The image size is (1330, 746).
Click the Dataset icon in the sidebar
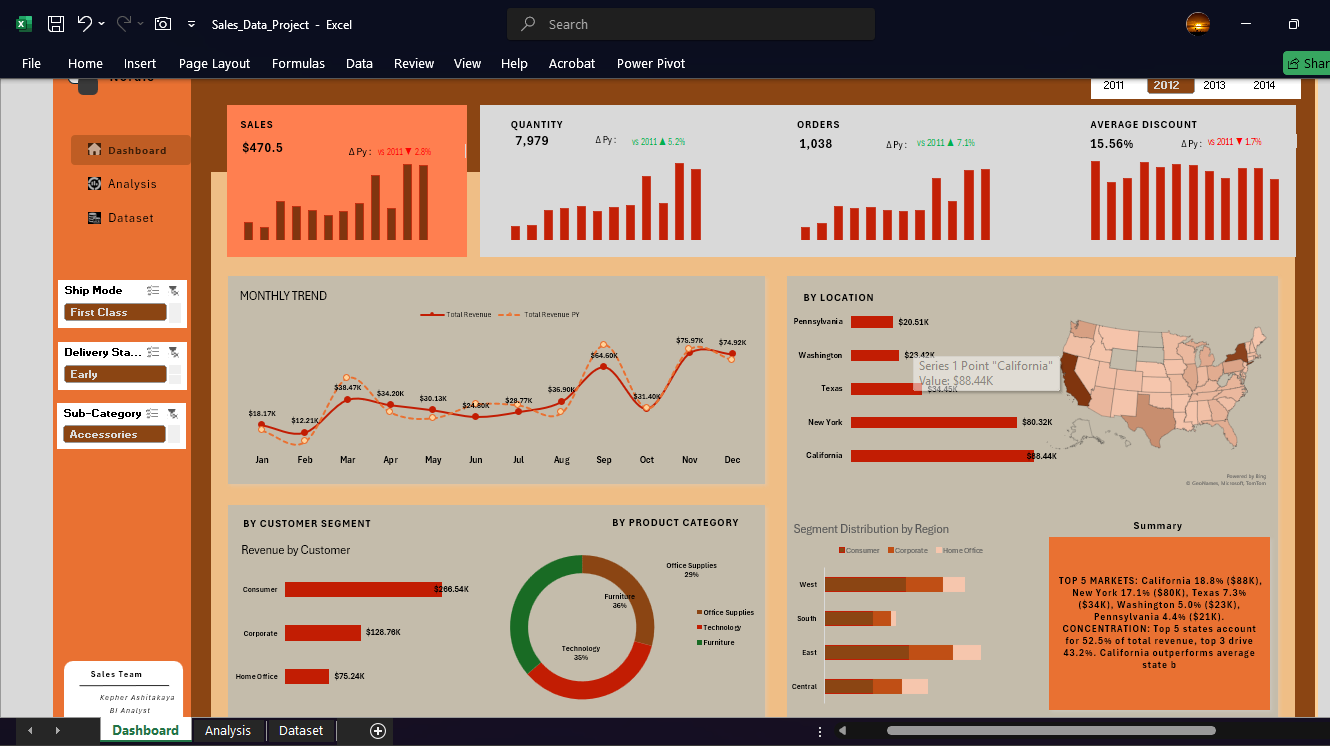tap(94, 218)
